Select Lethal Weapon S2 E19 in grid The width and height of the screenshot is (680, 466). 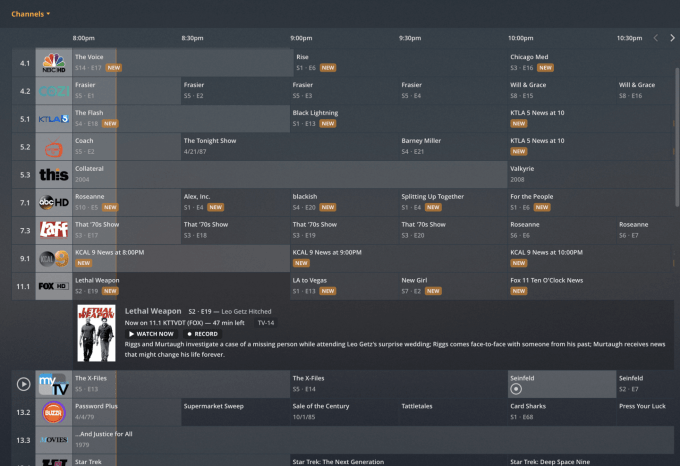181,286
